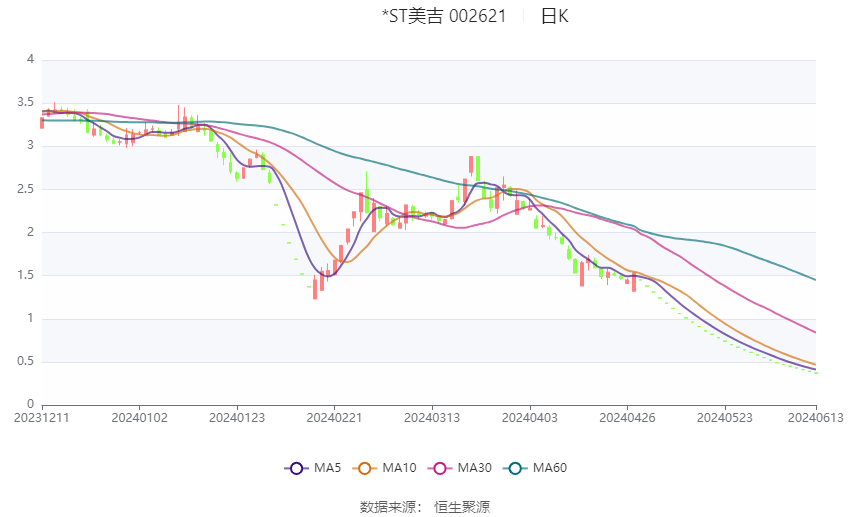Click the lowest red candlestick near 20240221
Viewport: 850px width, 517px height.
[x=315, y=288]
